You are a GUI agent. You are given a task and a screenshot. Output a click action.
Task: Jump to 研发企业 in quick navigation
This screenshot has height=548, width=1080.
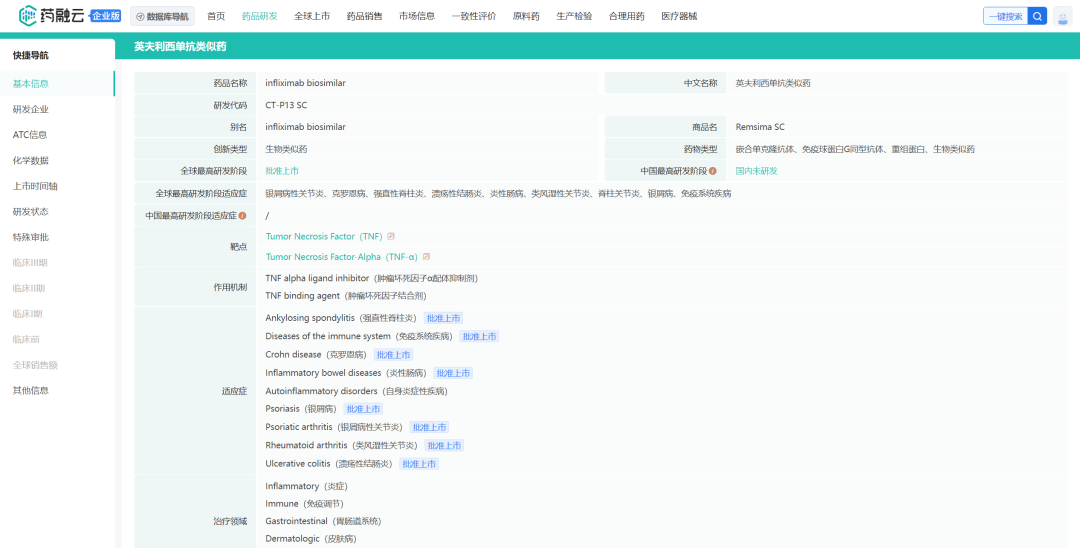tap(30, 109)
